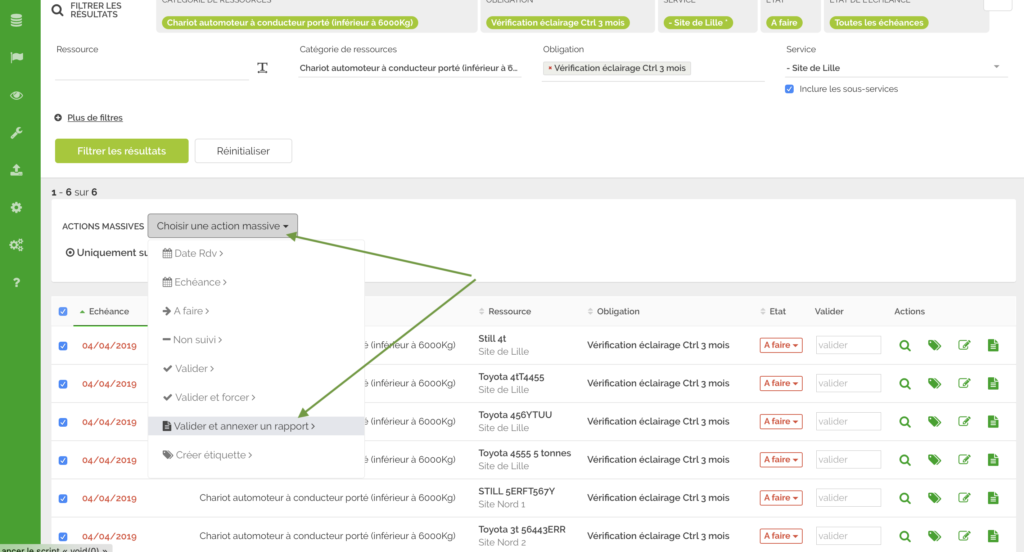Viewport: 1024px width, 552px height.
Task: Uncheck 'Inclure les sous-services' checkbox
Action: 790,89
